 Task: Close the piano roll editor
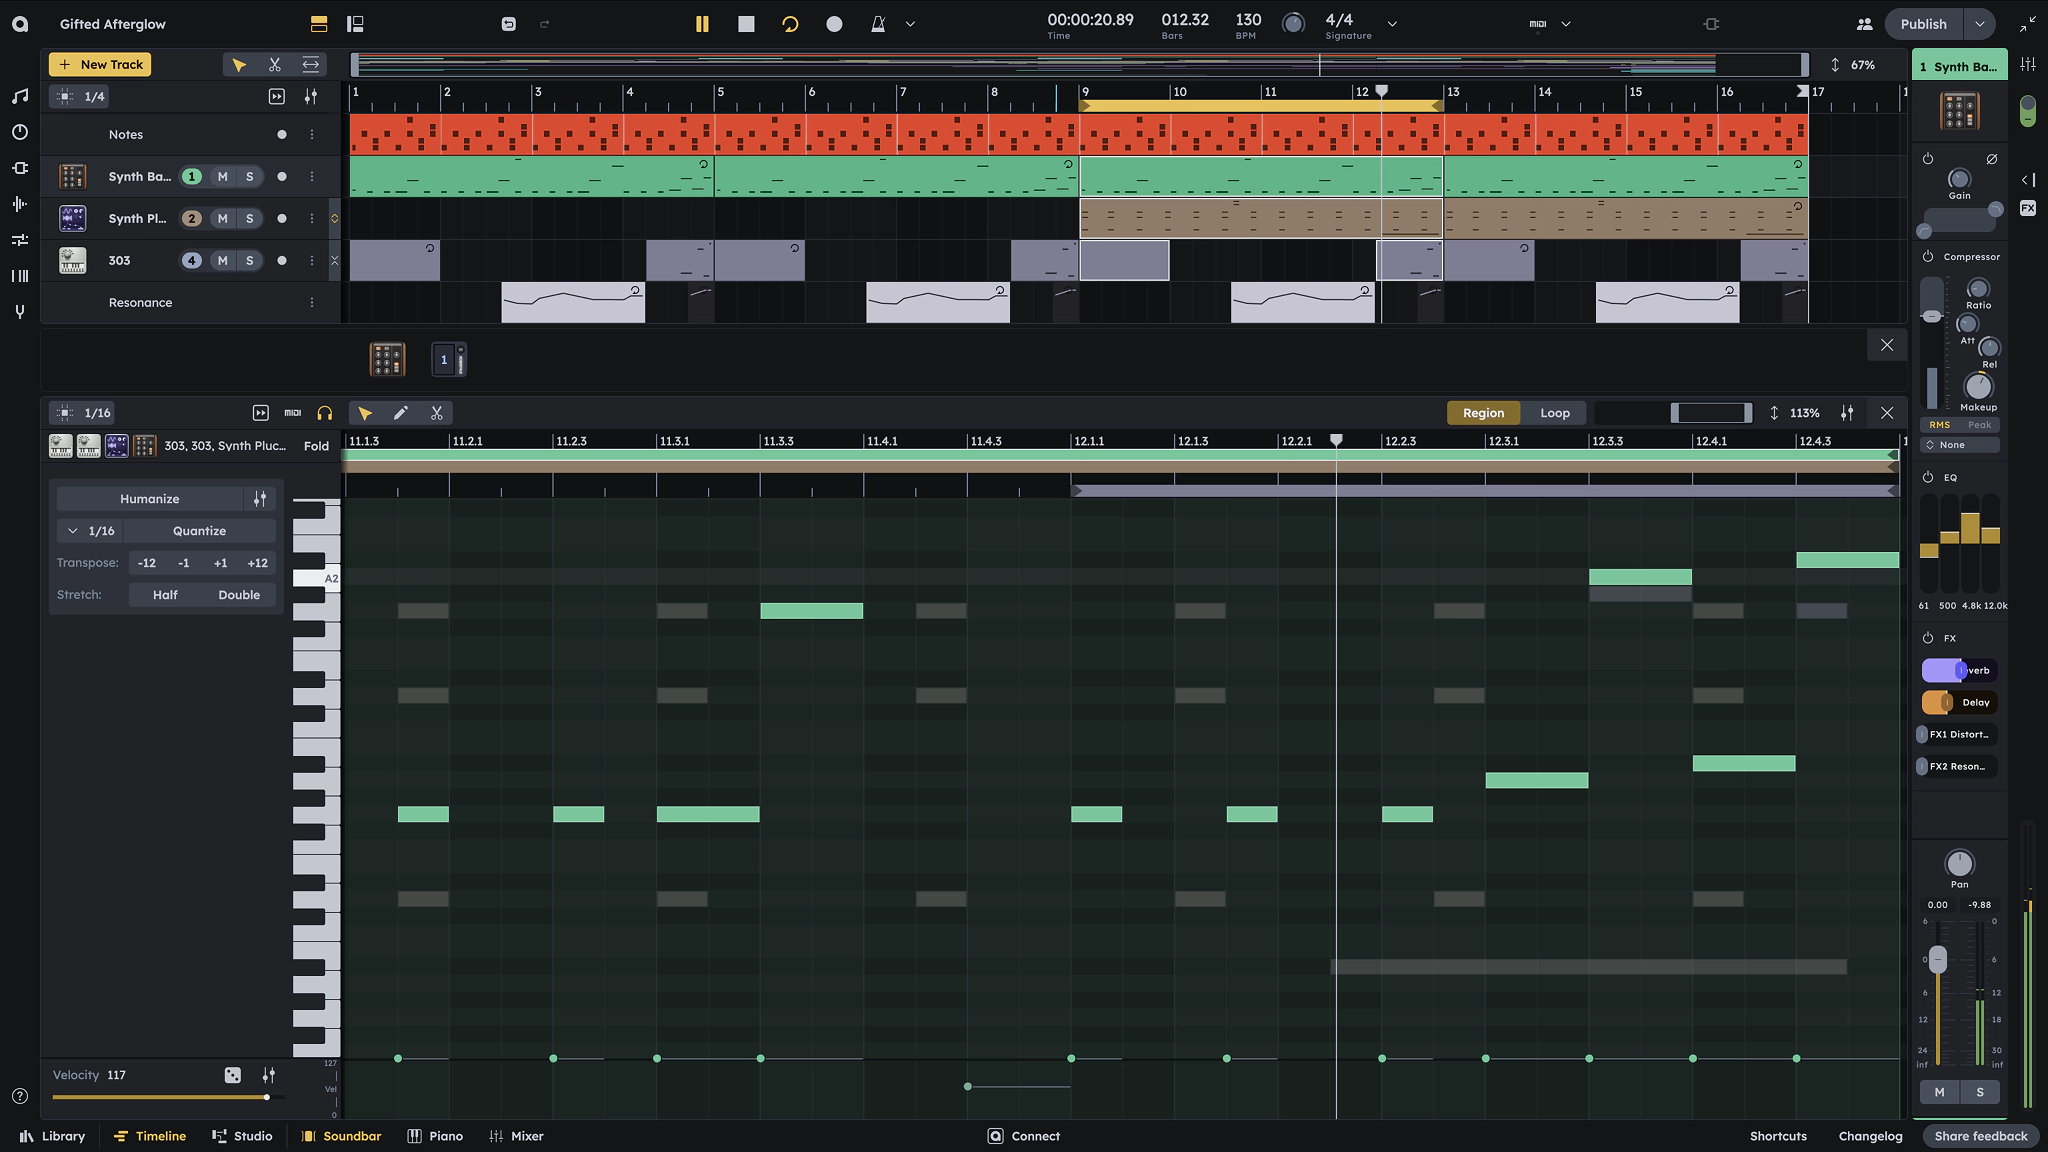coord(1887,412)
